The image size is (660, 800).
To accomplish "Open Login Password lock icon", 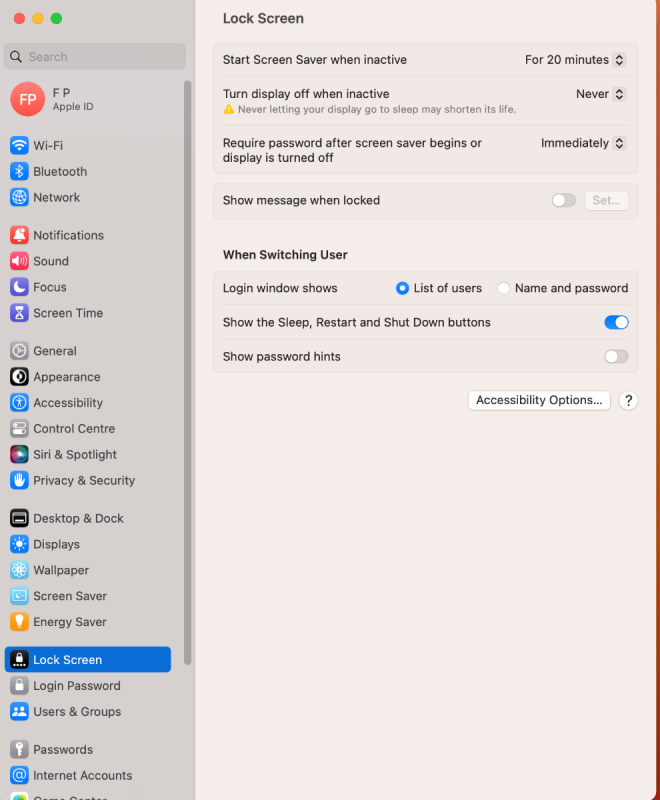I will pyautogui.click(x=19, y=686).
